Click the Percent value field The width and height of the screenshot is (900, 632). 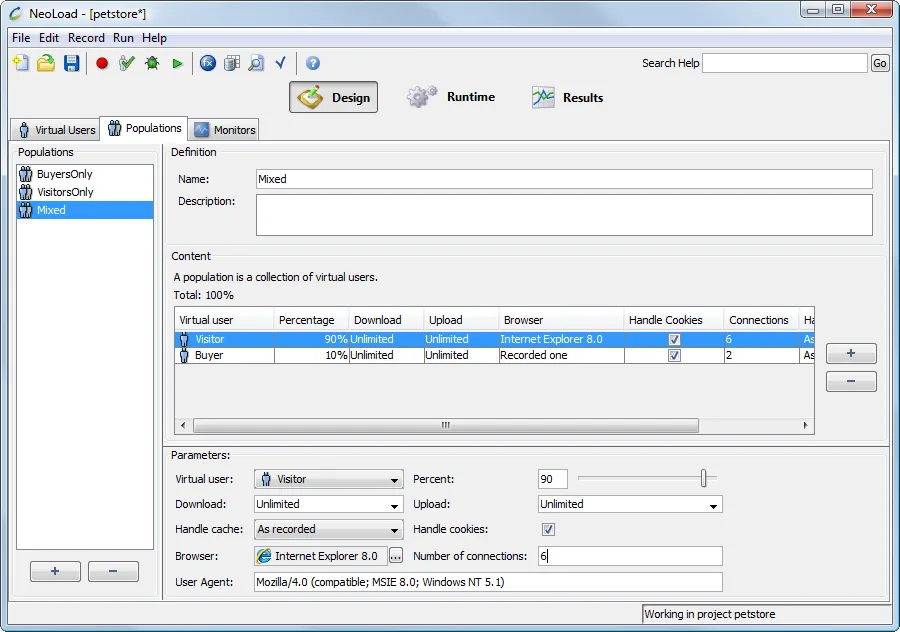pos(553,479)
